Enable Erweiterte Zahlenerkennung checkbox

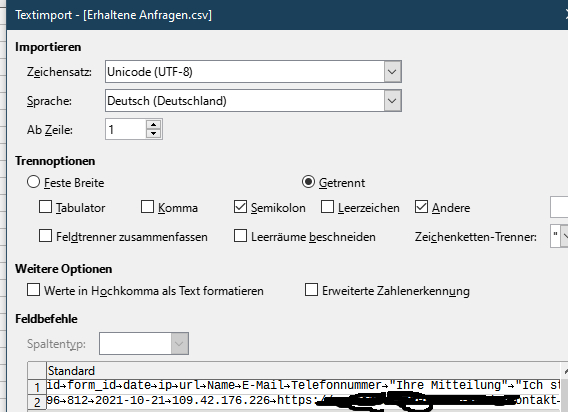311,290
